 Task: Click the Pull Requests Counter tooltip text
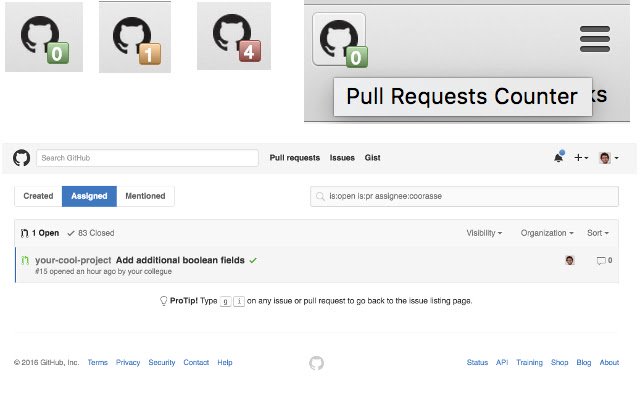(462, 97)
